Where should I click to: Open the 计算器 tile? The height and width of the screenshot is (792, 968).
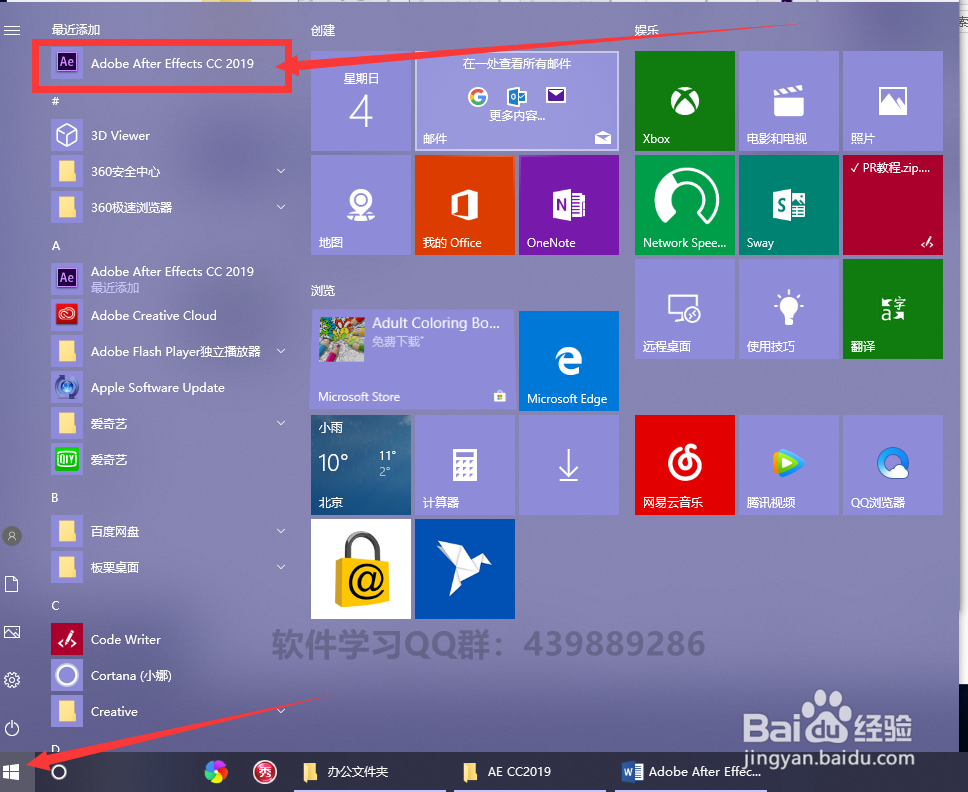465,465
